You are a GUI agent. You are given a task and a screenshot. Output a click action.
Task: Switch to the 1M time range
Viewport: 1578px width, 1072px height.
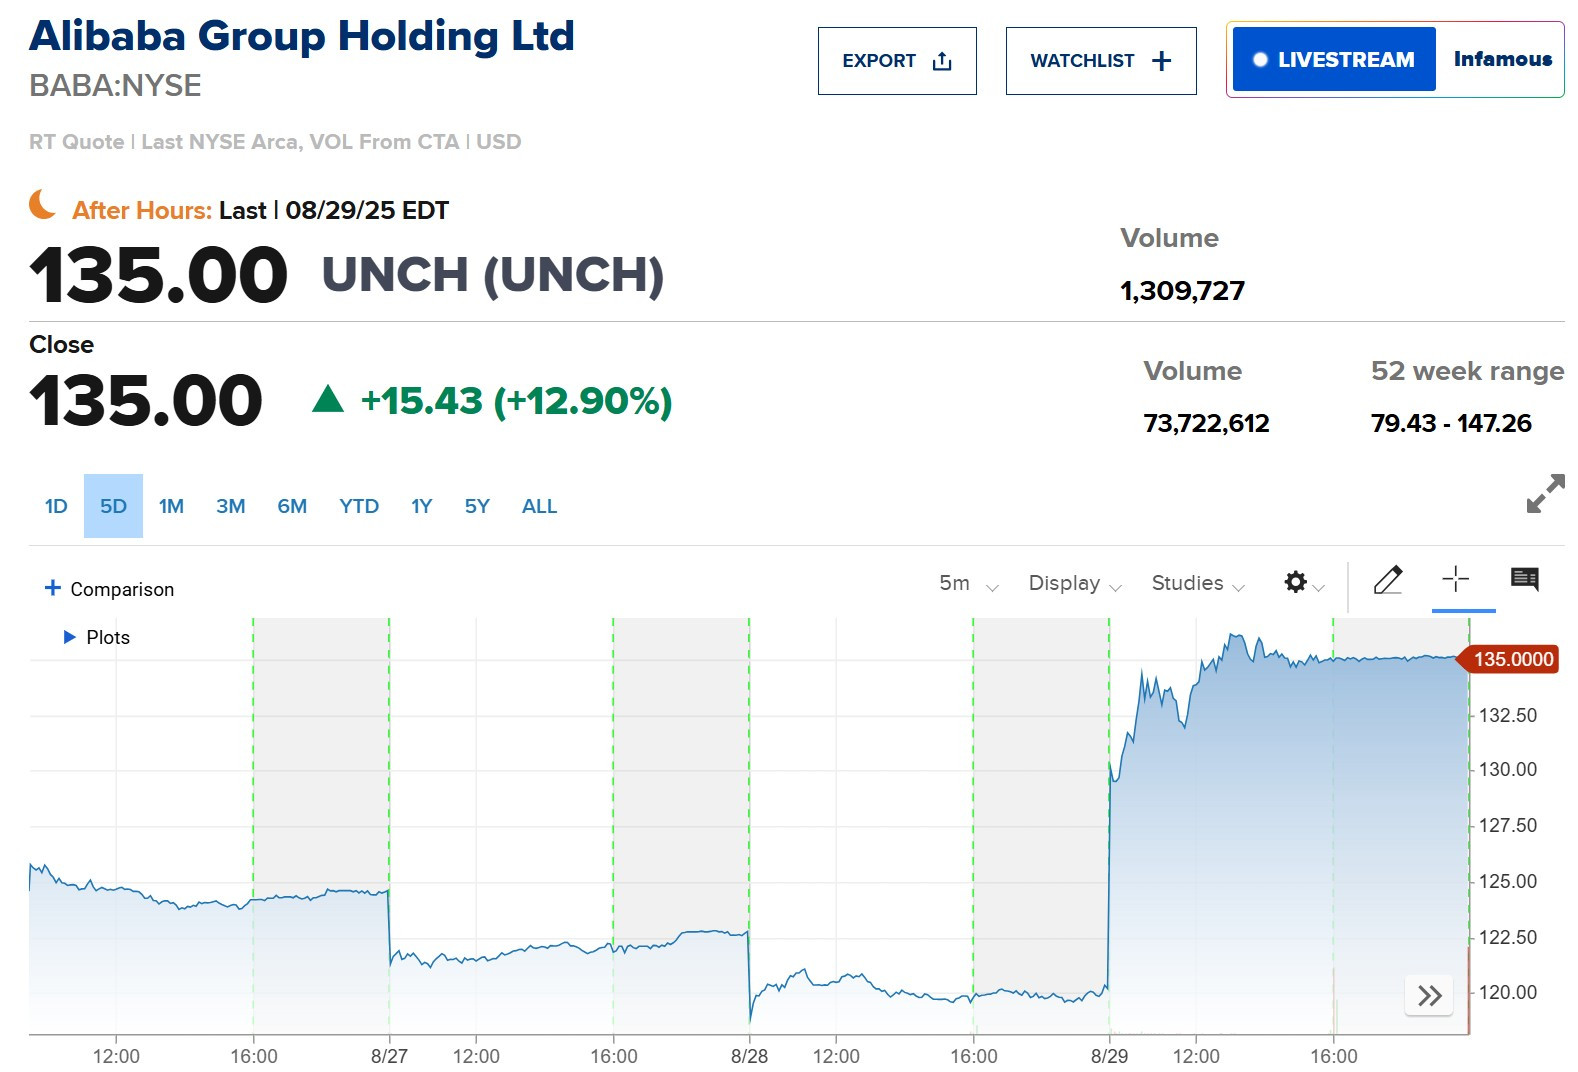(171, 506)
